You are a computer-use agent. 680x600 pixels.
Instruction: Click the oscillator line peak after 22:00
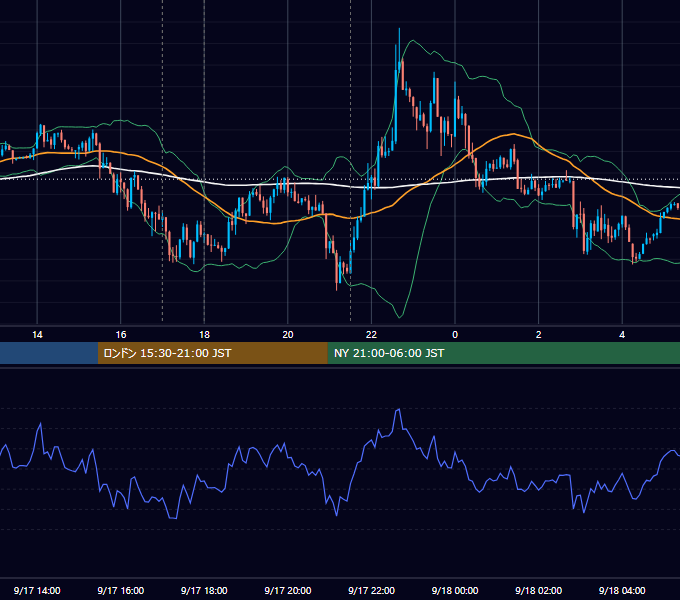tap(398, 410)
